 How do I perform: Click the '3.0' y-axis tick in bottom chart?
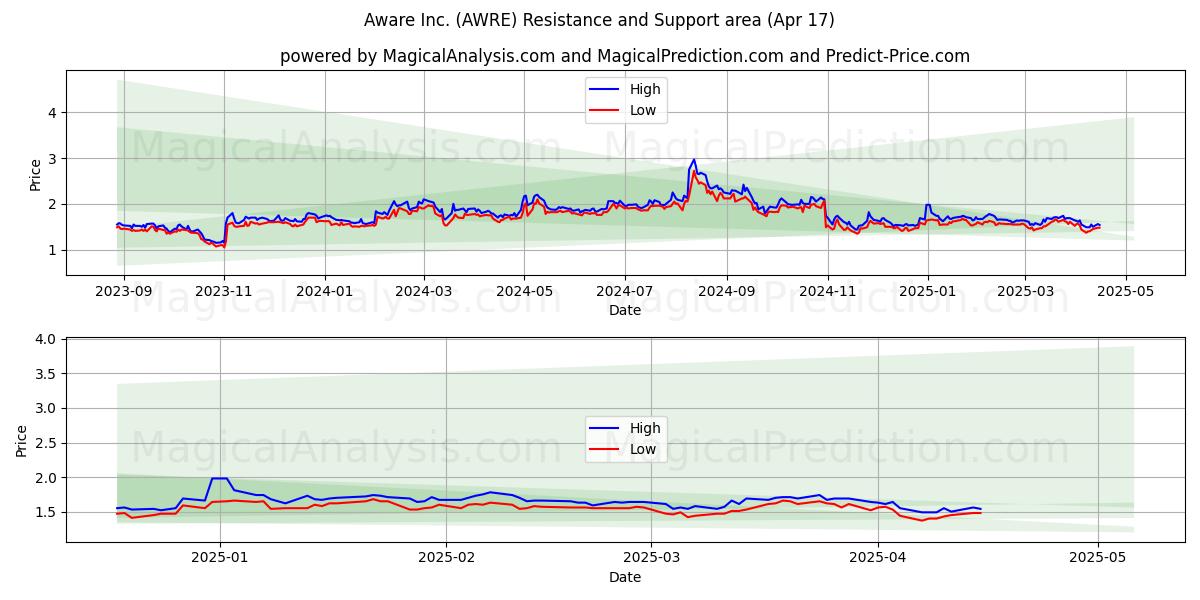pyautogui.click(x=48, y=409)
